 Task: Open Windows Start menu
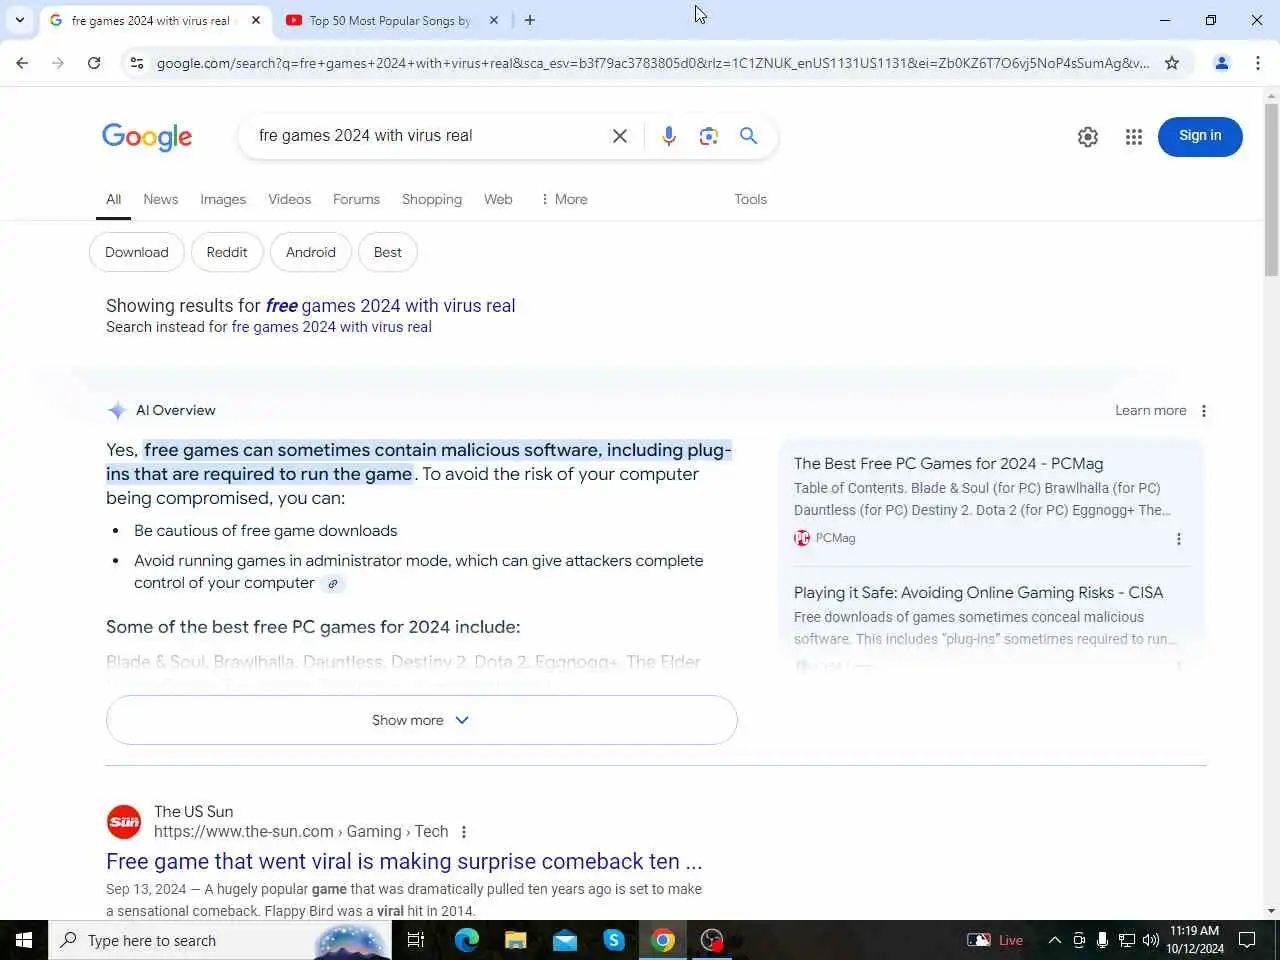pyautogui.click(x=24, y=940)
